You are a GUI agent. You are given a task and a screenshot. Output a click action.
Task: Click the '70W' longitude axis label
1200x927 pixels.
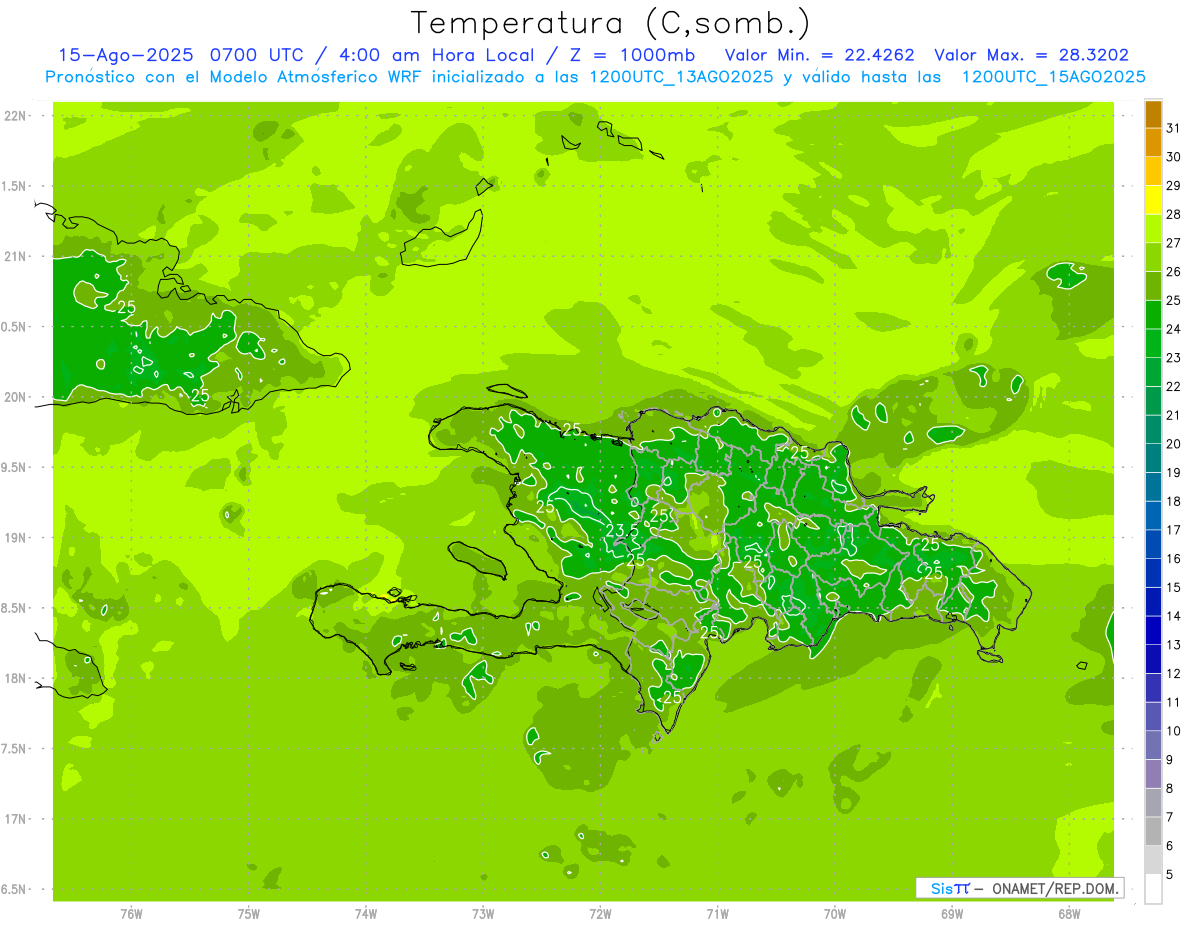coord(835,914)
